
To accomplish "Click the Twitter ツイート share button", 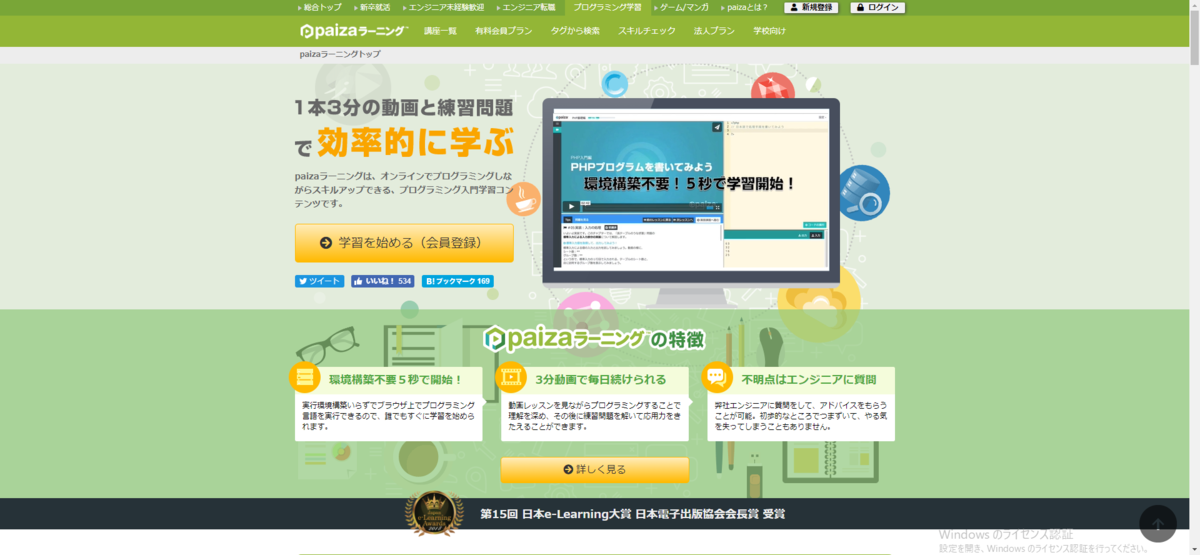I will tap(320, 281).
